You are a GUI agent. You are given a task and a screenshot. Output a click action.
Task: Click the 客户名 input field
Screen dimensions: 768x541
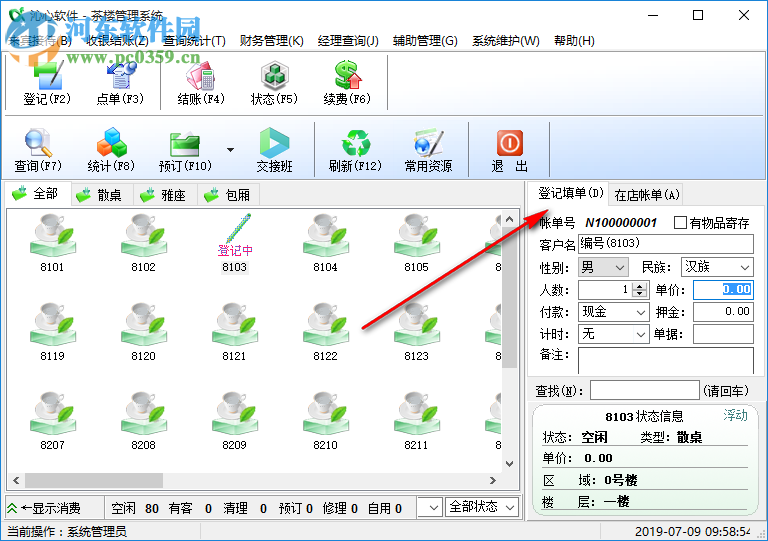click(666, 244)
